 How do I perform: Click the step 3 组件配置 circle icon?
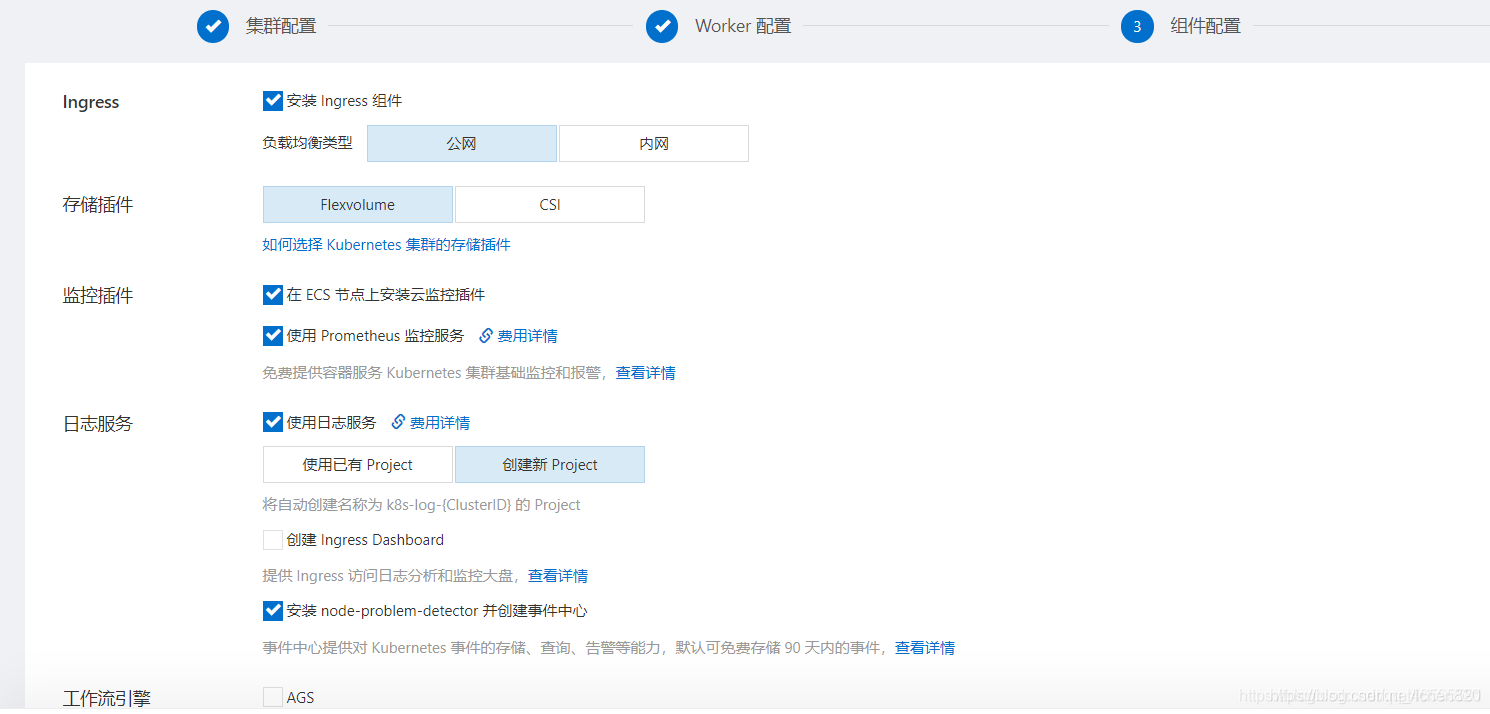pos(1137,26)
